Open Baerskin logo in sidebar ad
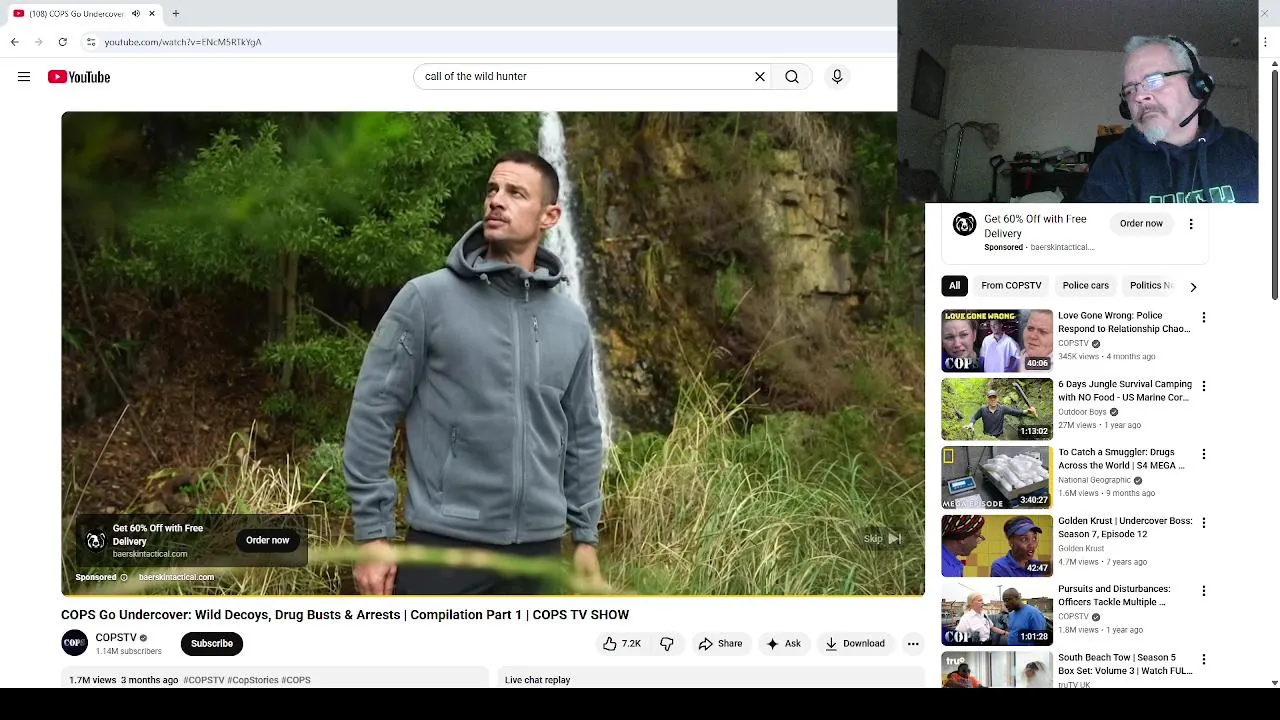The image size is (1280, 720). coord(964,224)
